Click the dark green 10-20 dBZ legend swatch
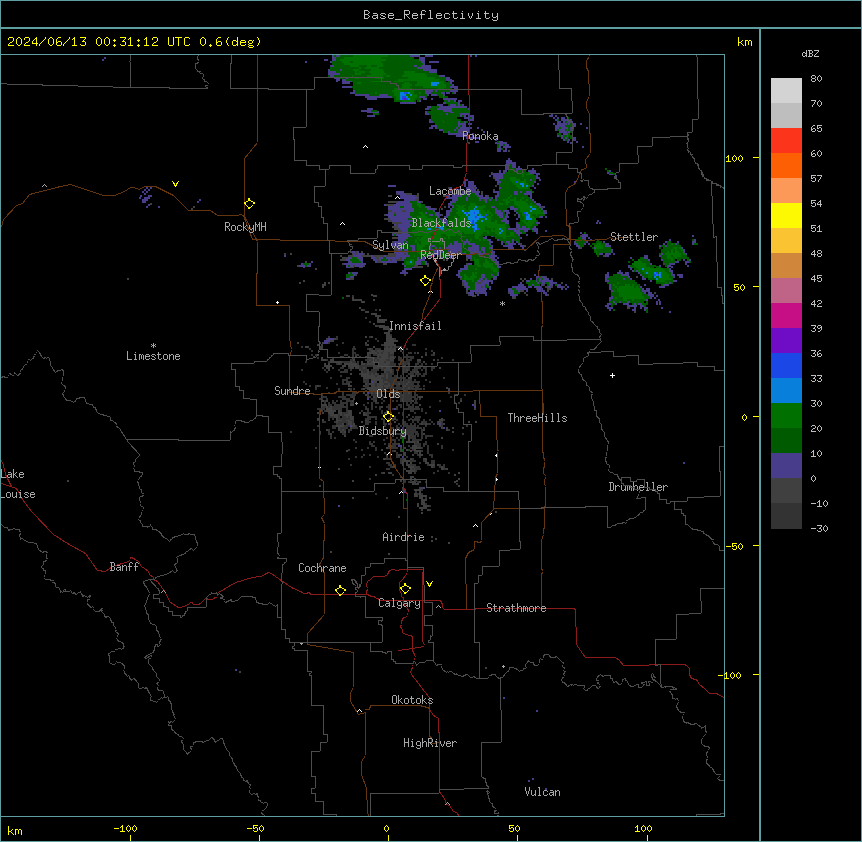862x842 pixels. coord(786,441)
